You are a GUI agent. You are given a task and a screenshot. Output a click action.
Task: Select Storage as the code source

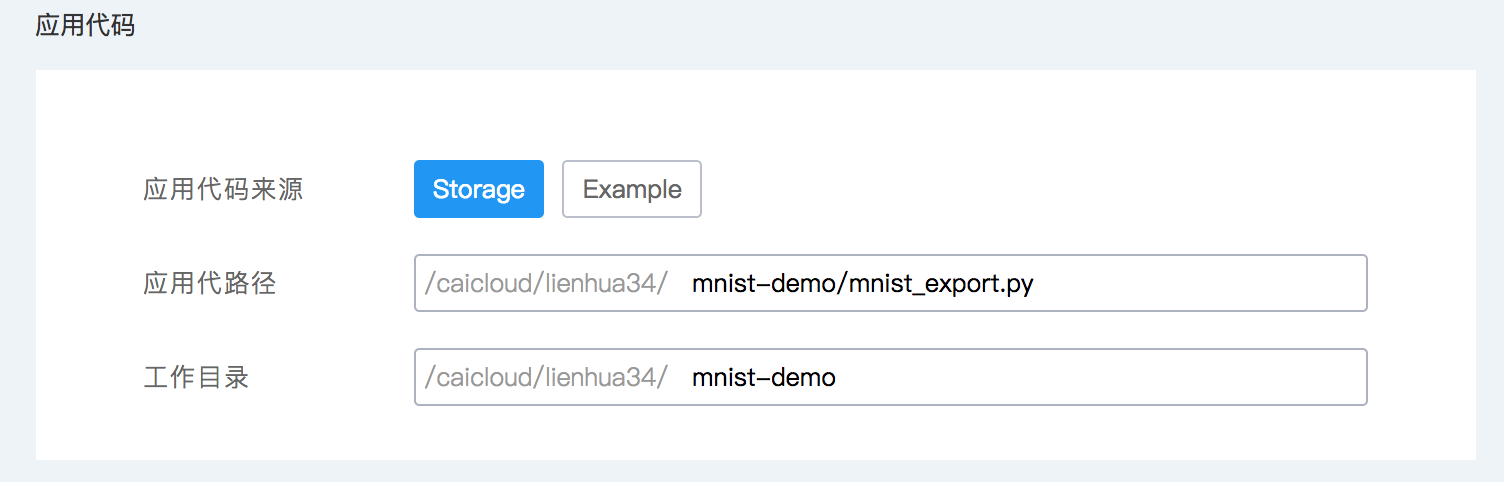click(478, 189)
